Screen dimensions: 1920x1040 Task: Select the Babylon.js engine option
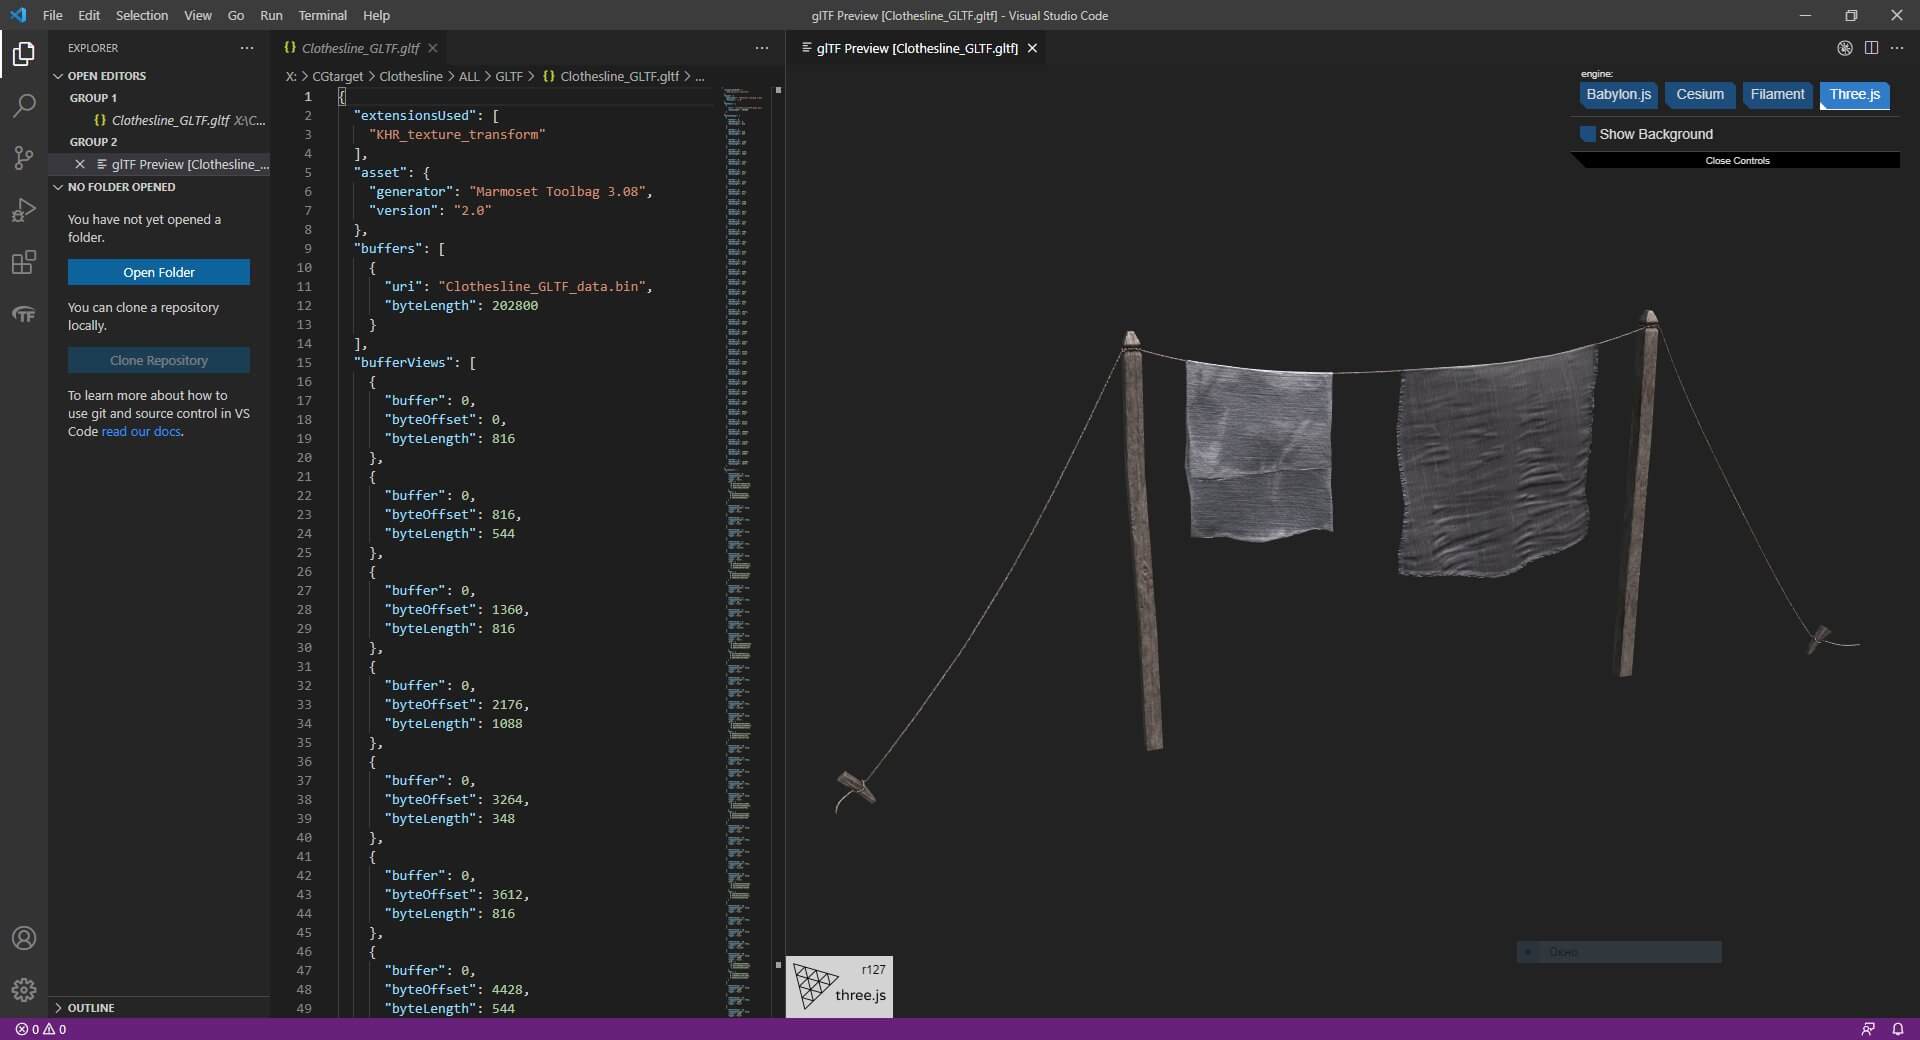point(1618,95)
